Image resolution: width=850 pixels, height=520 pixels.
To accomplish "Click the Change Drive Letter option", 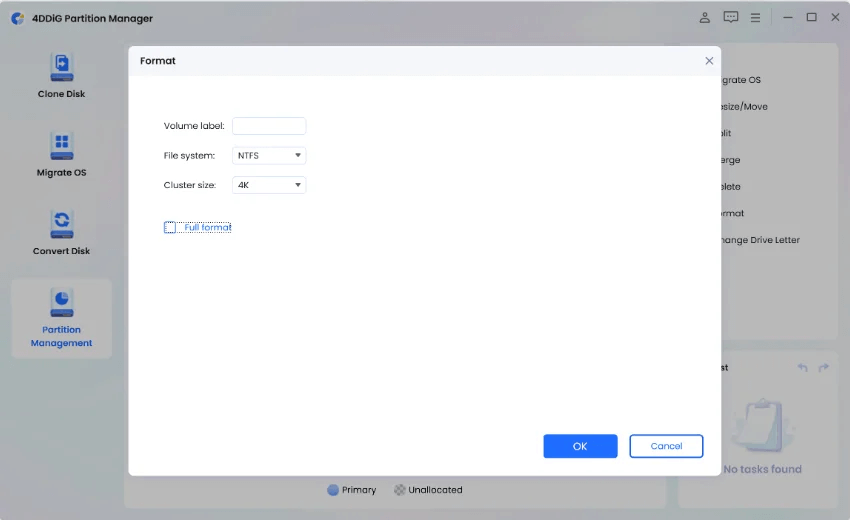I will click(761, 240).
